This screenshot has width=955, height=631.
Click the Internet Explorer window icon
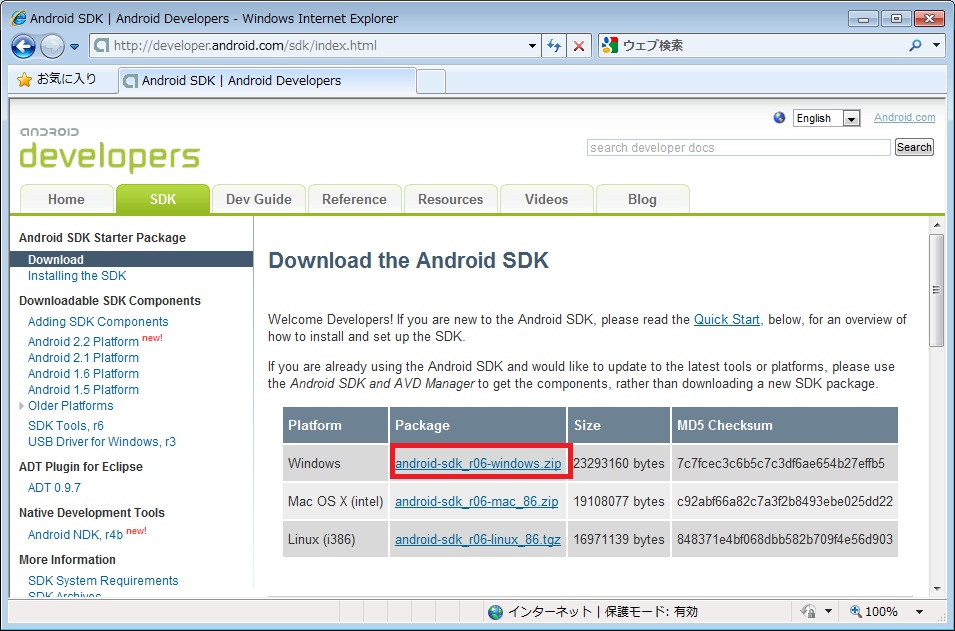click(x=19, y=18)
